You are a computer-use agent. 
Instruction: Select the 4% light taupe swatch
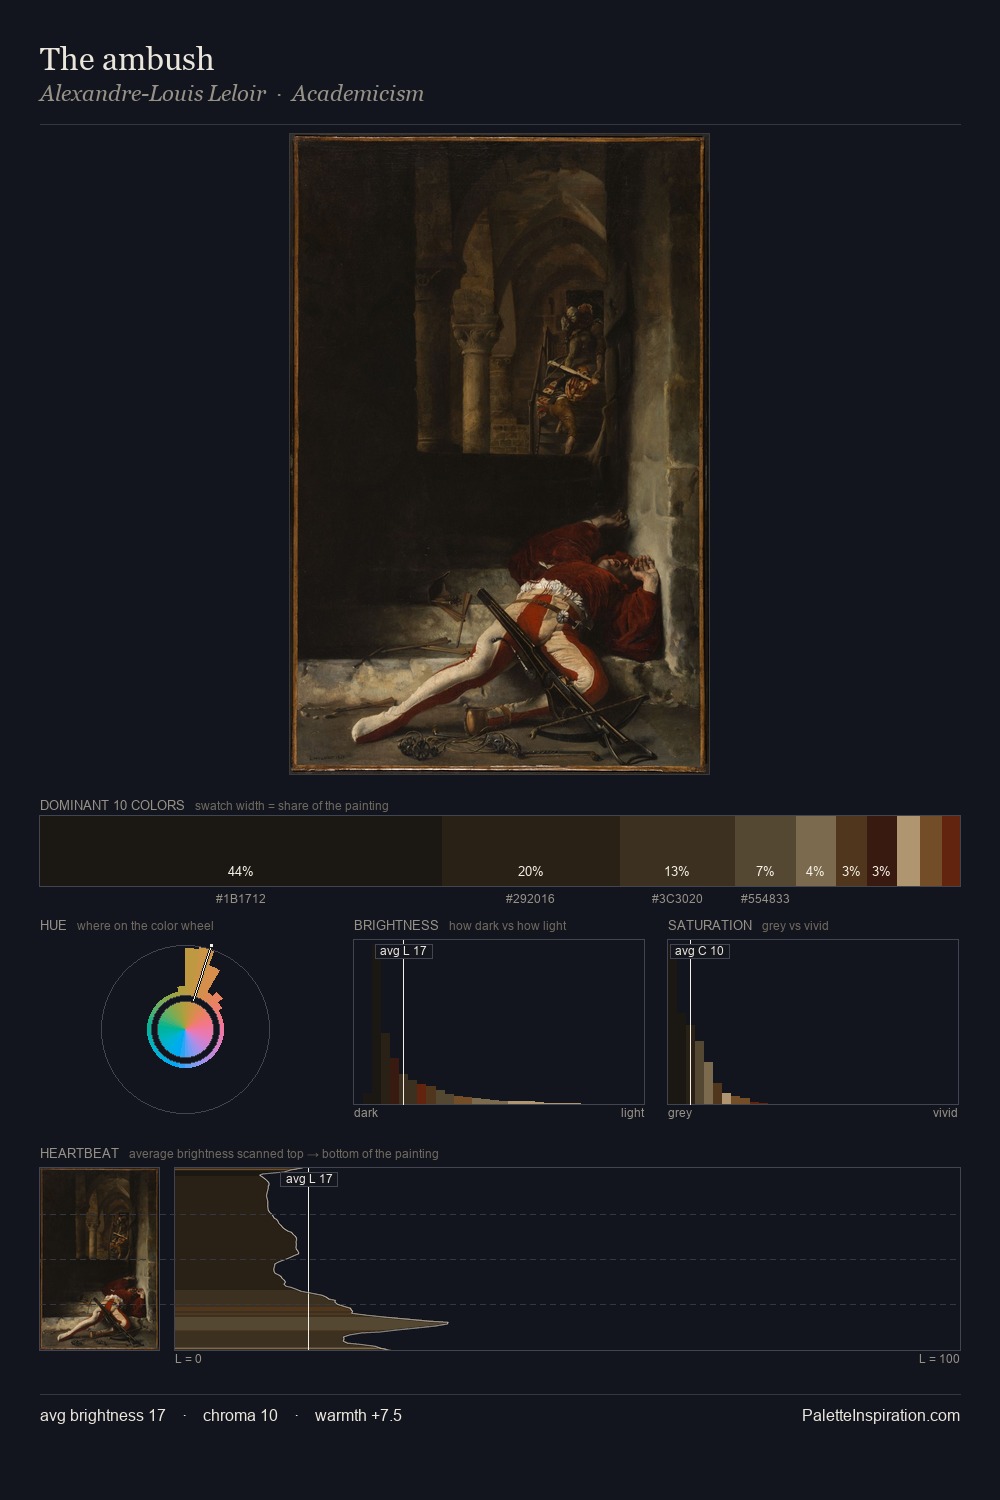[x=815, y=851]
